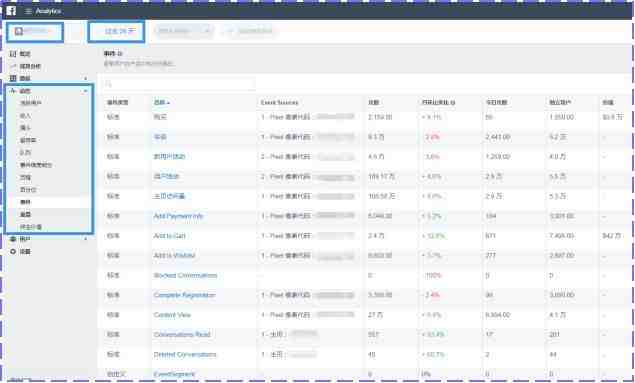Click the activity pulse icon in sidebar
Image resolution: width=635 pixels, height=383 pixels.
pos(13,91)
